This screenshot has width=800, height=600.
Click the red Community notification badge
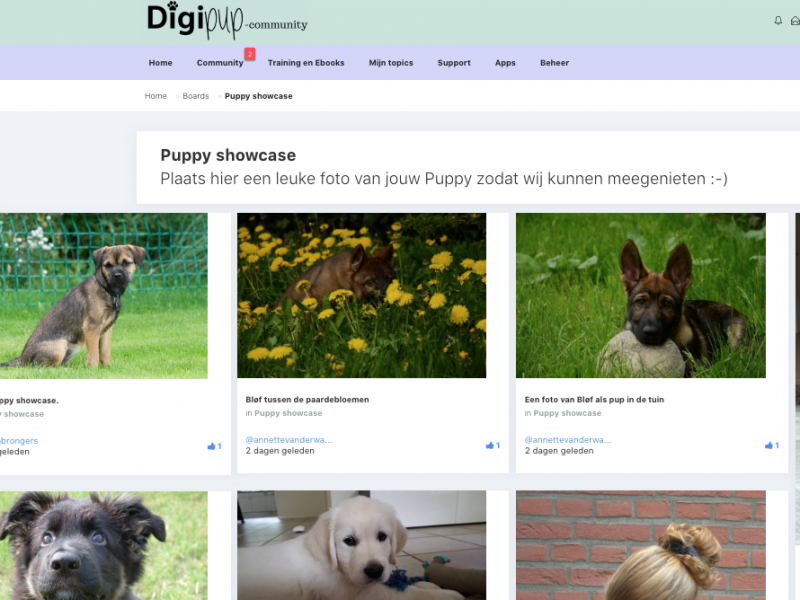coord(250,54)
